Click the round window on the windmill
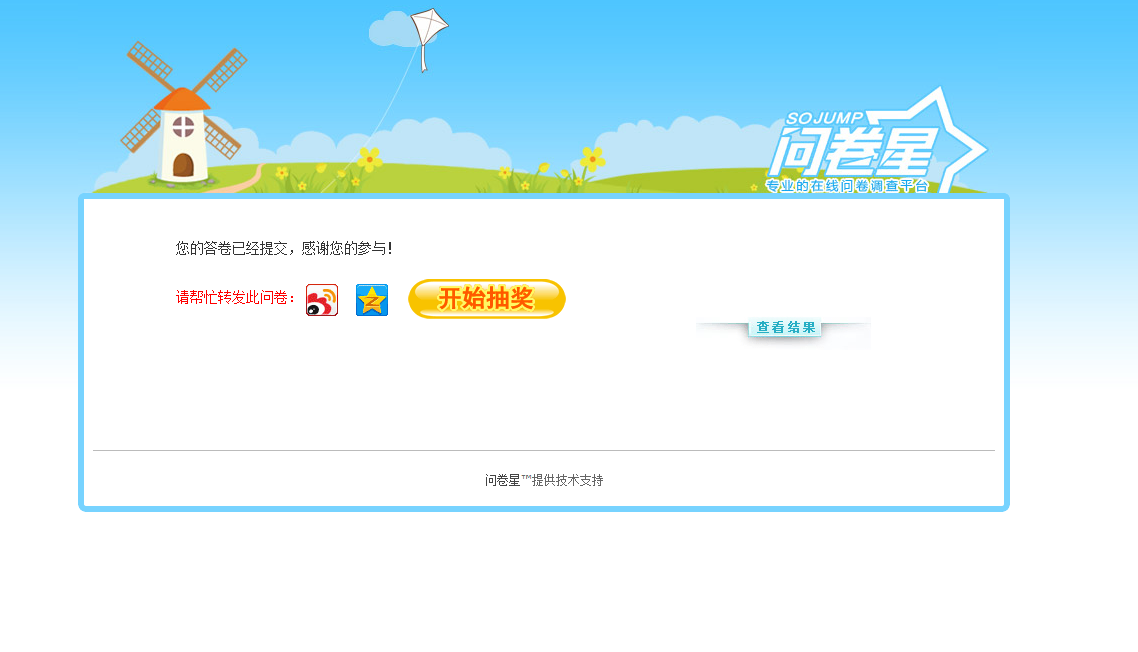 (x=183, y=126)
